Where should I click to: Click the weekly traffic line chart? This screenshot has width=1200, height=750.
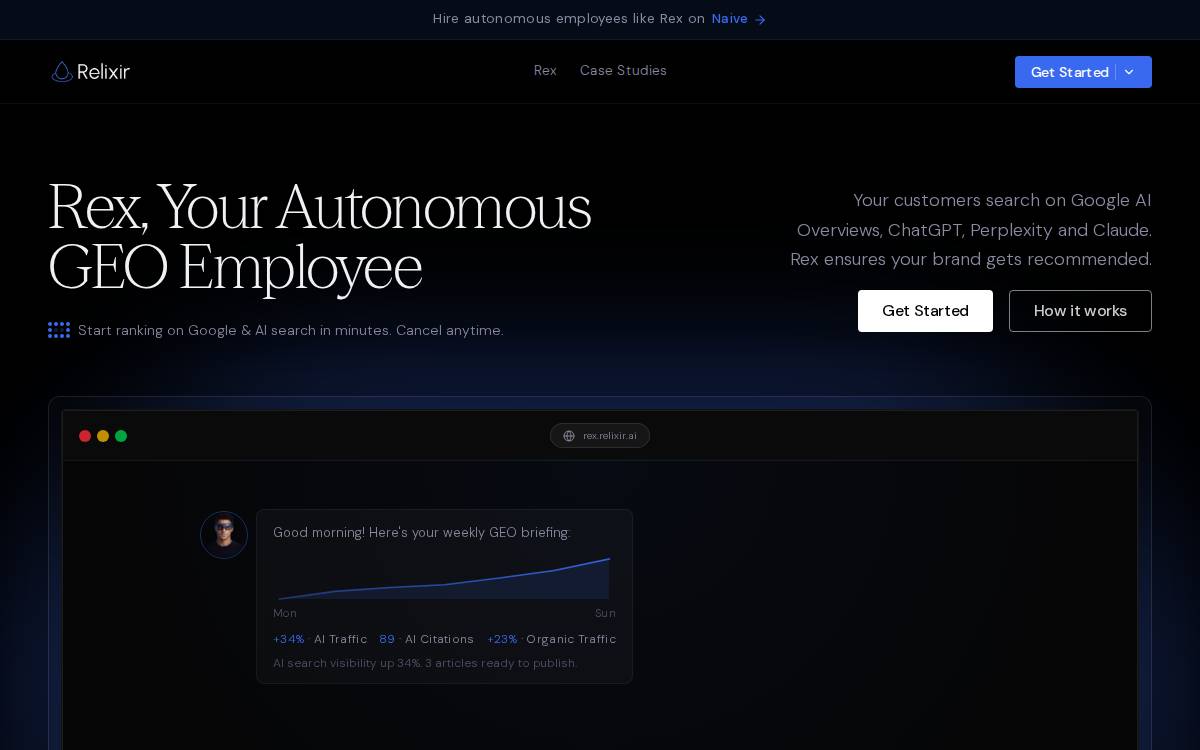444,578
